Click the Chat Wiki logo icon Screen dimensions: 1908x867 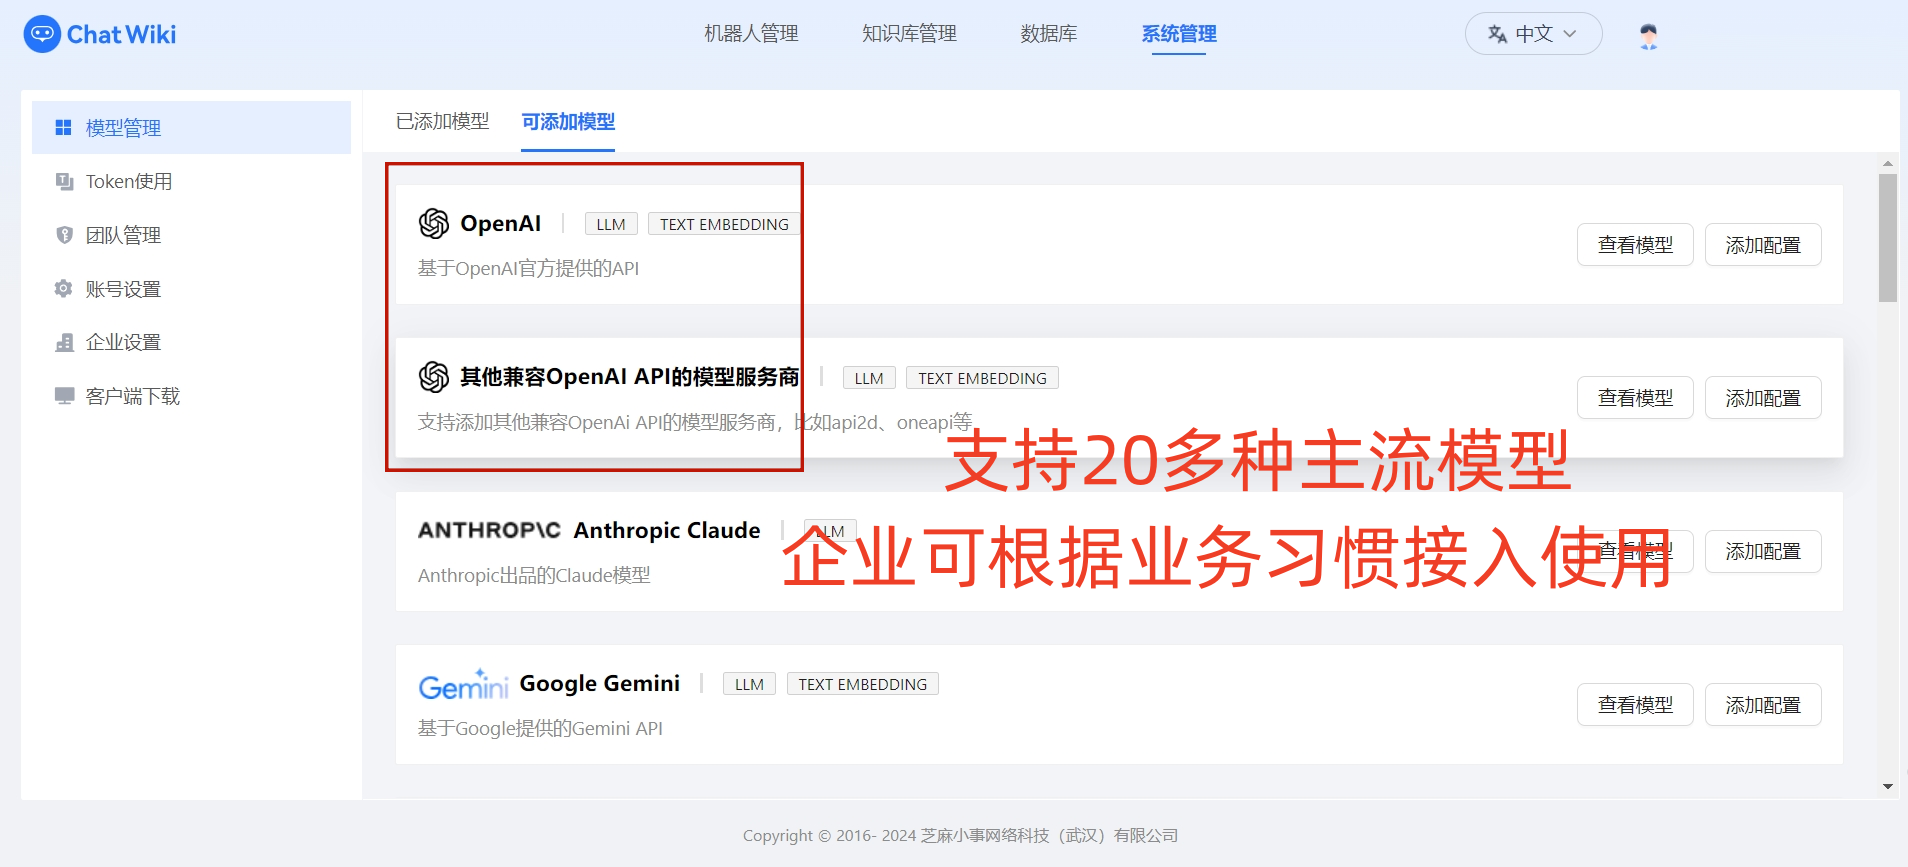pyautogui.click(x=42, y=34)
